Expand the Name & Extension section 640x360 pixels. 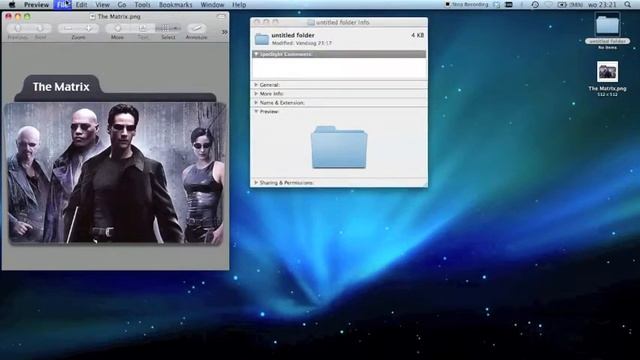pos(256,102)
